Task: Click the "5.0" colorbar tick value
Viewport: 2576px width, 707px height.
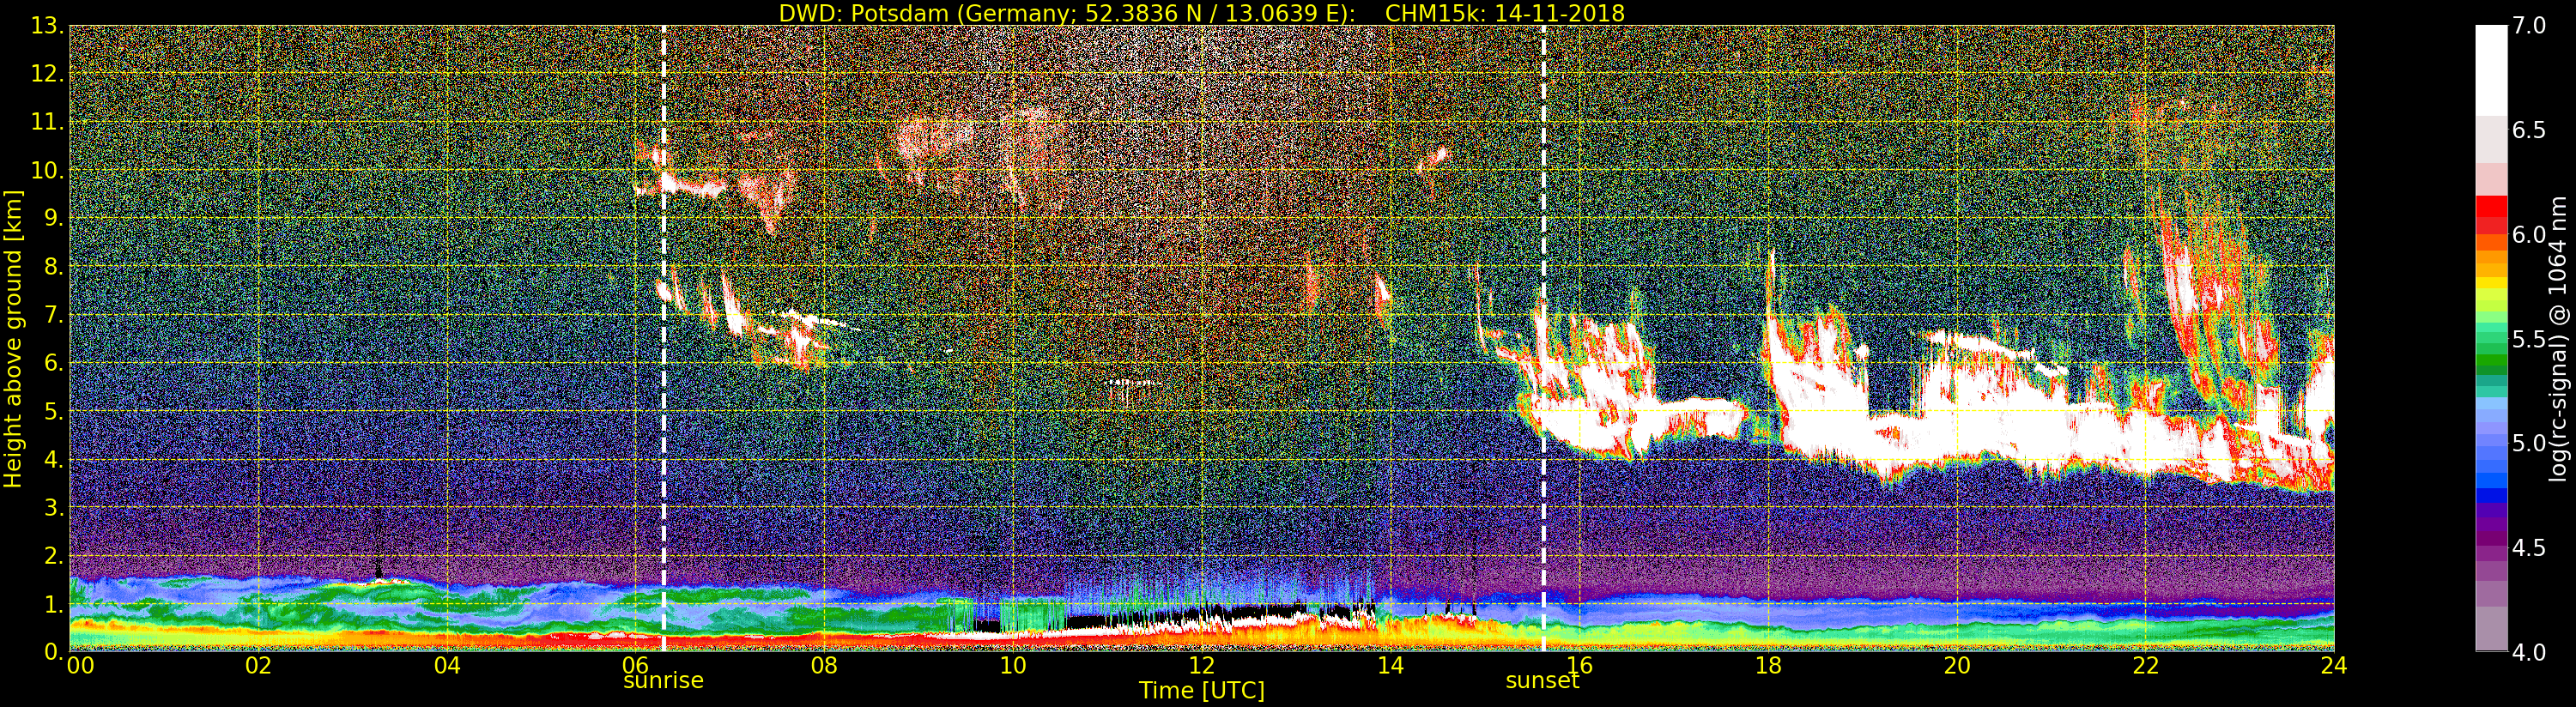Action: click(x=2529, y=443)
